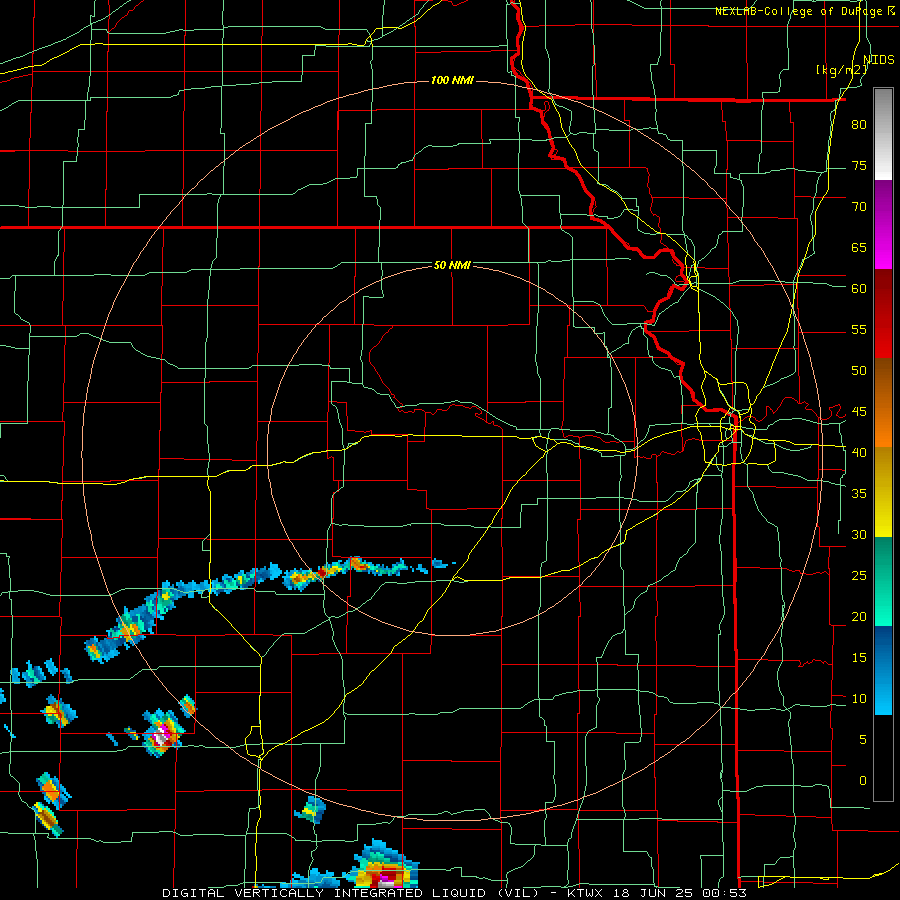Click the scale value 50
The width and height of the screenshot is (900, 900).
point(859,370)
